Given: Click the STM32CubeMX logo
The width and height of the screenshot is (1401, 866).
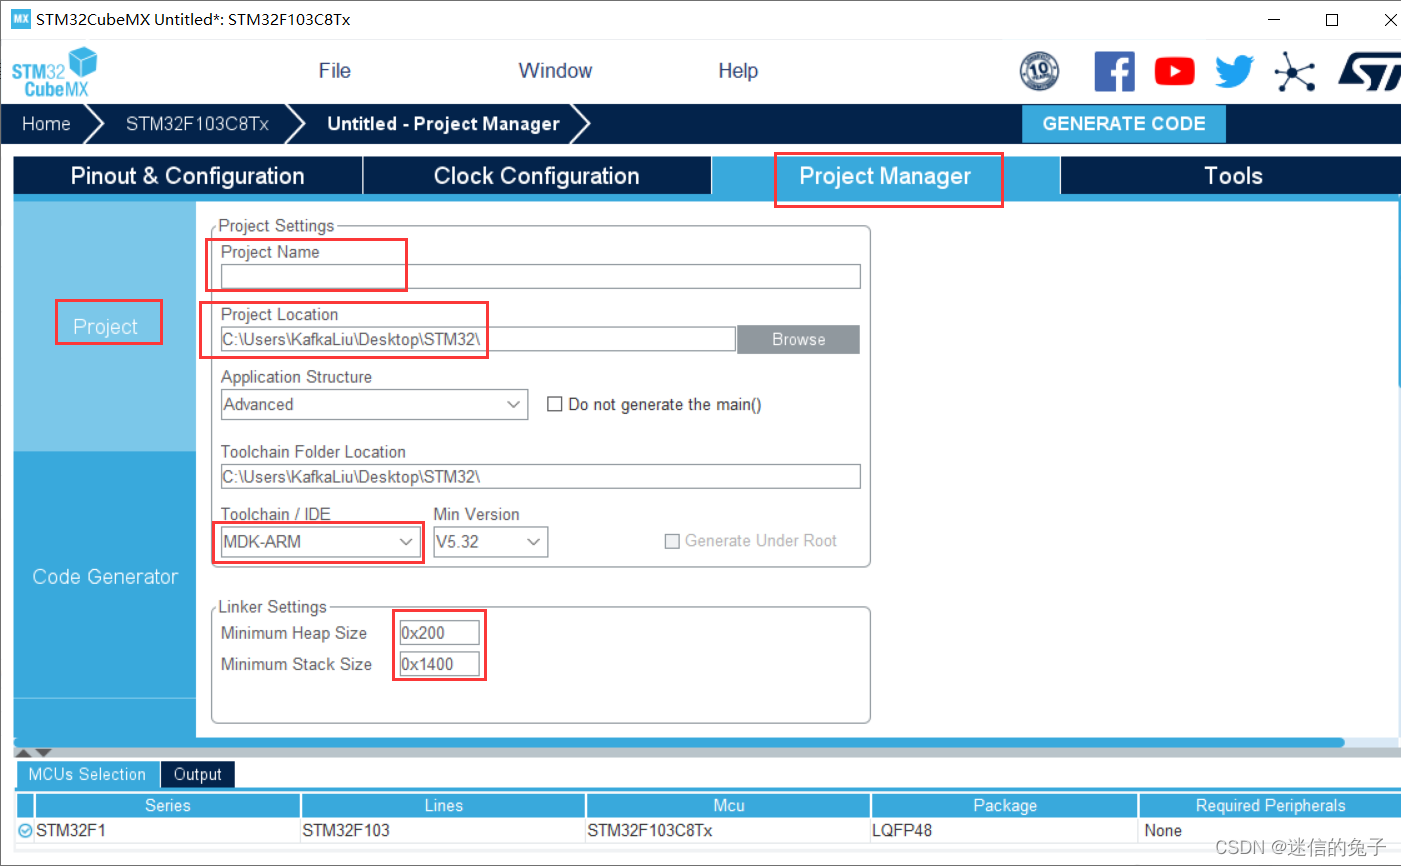Looking at the screenshot, I should (54, 72).
